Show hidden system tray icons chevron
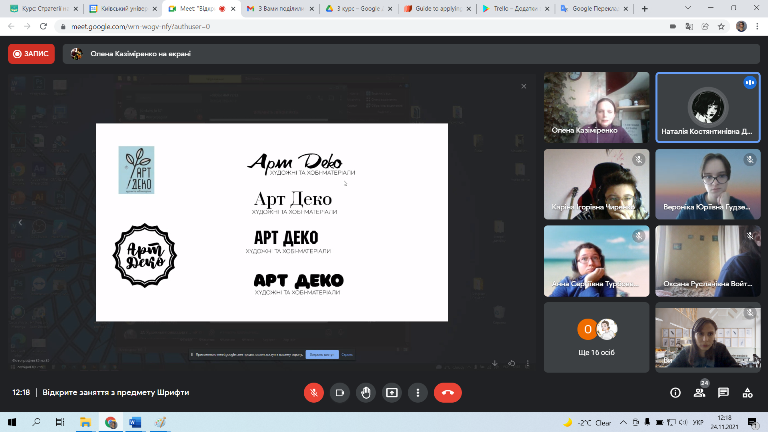 (x=623, y=422)
